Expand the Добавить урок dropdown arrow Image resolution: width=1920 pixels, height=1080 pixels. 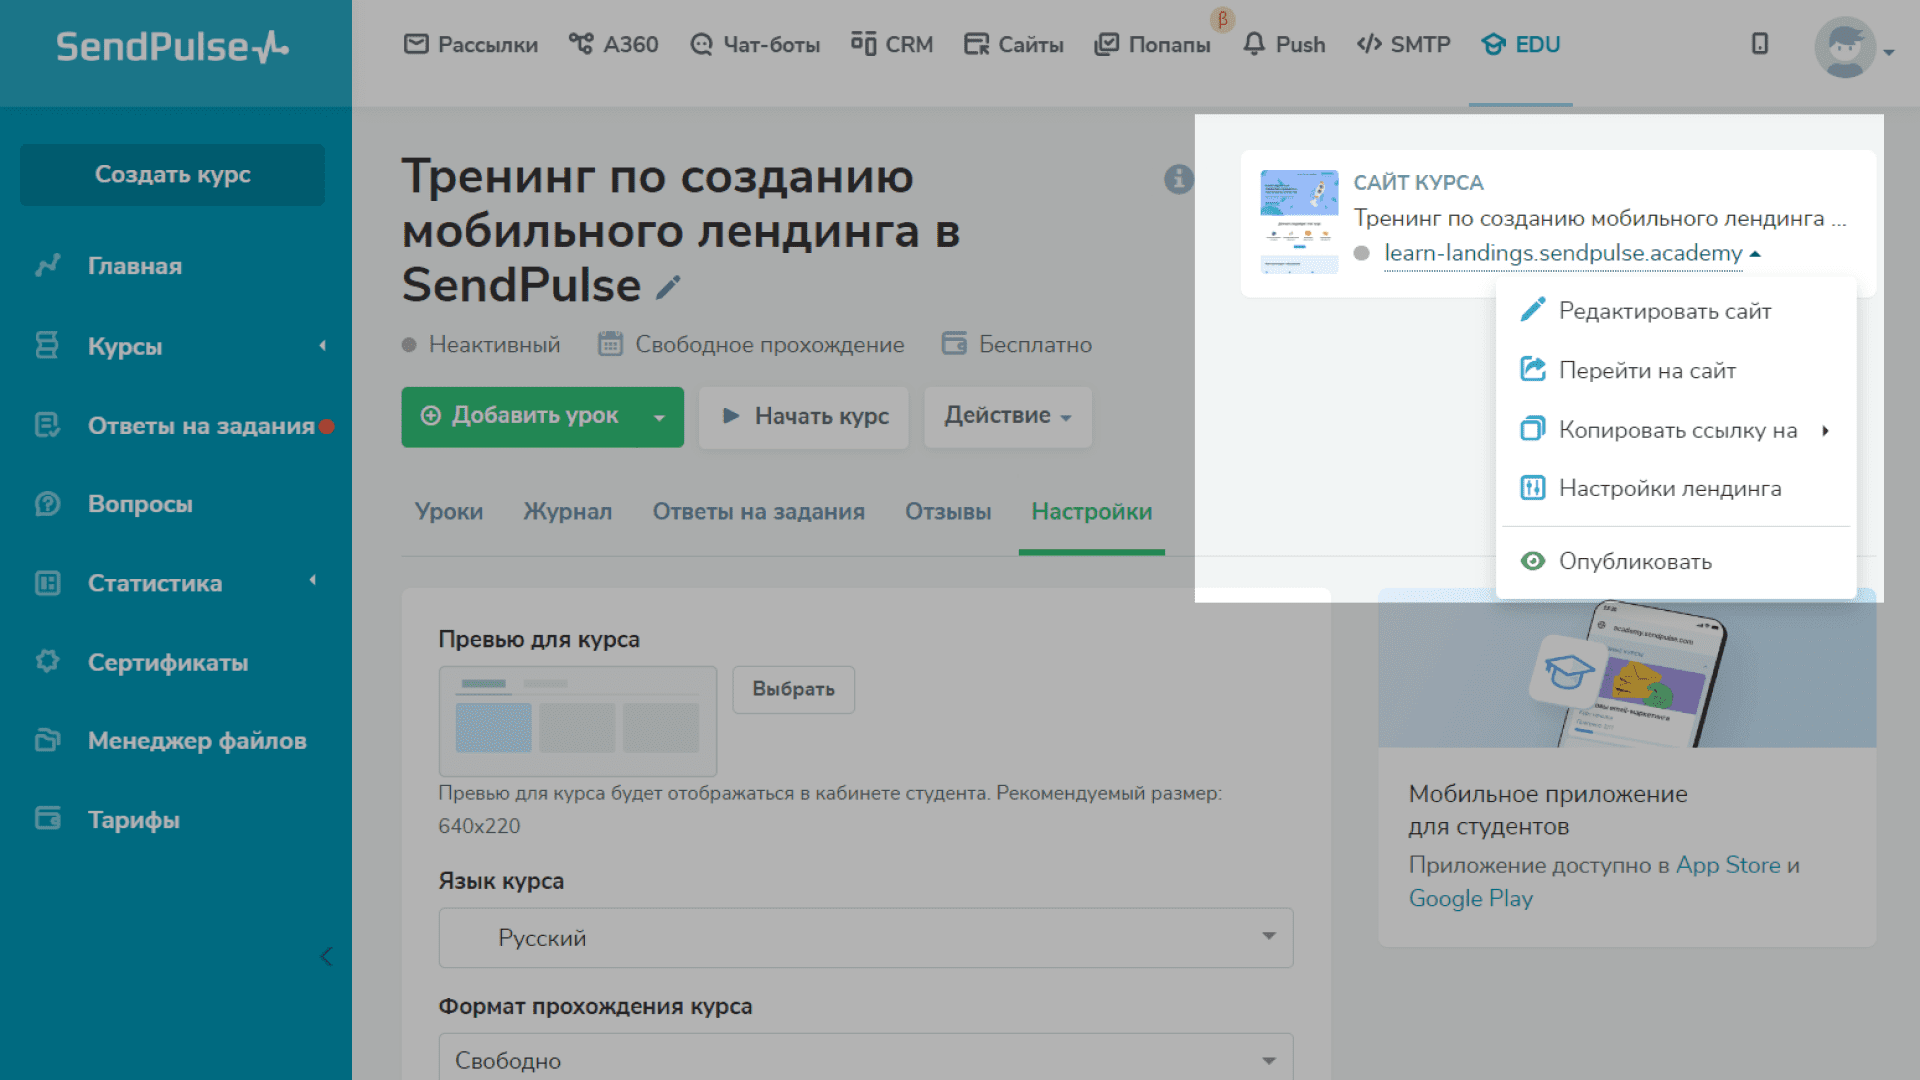(659, 417)
